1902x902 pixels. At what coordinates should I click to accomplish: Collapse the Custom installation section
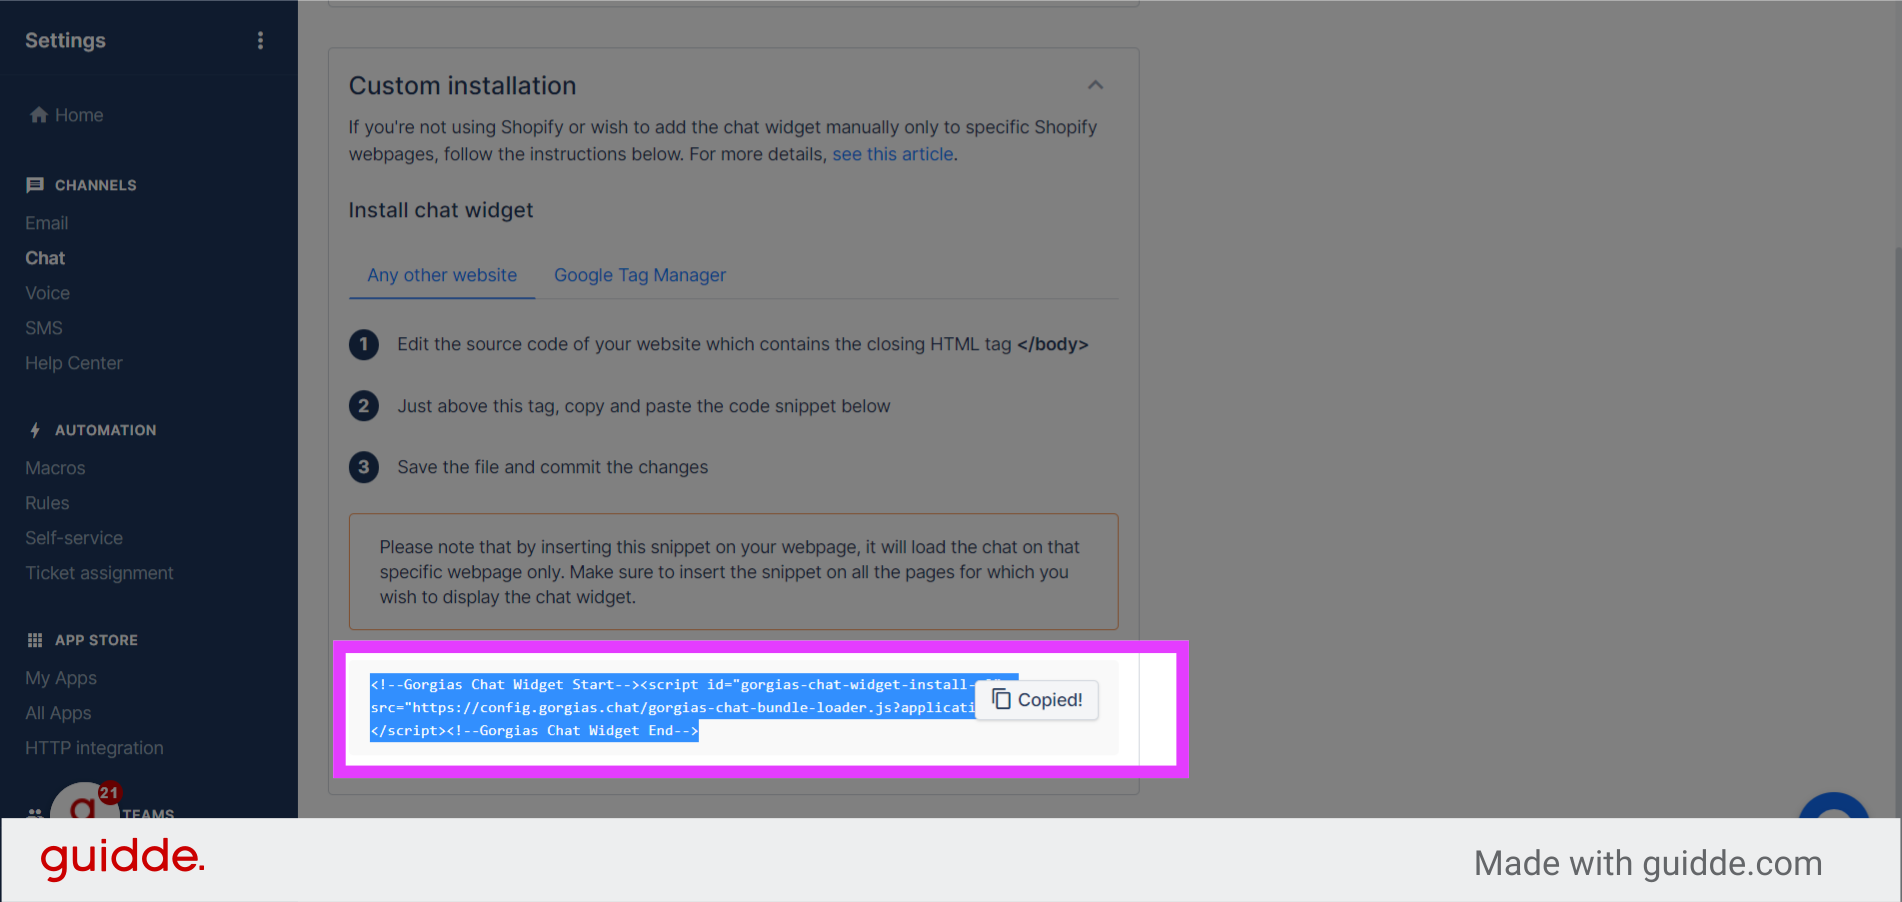[1095, 85]
